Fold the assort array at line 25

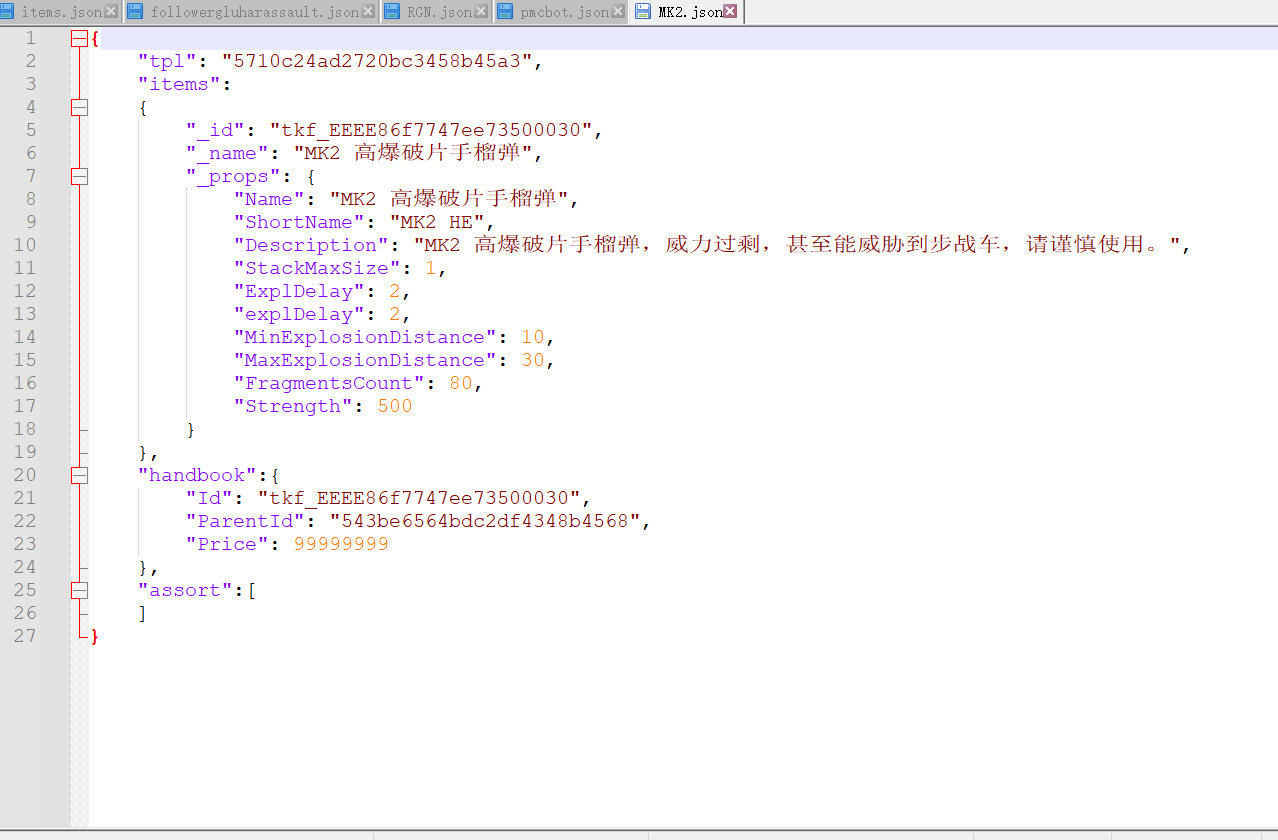pos(79,591)
